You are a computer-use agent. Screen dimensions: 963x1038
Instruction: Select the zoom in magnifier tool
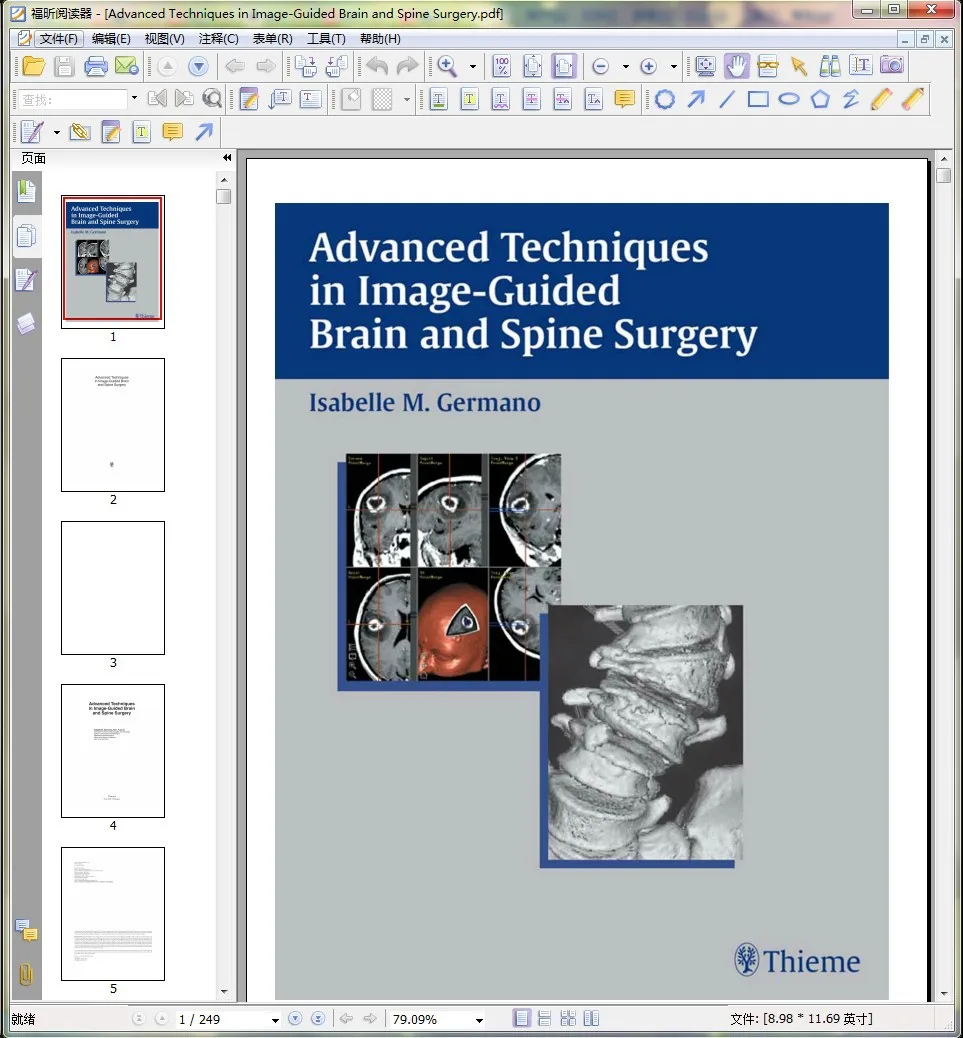click(447, 66)
